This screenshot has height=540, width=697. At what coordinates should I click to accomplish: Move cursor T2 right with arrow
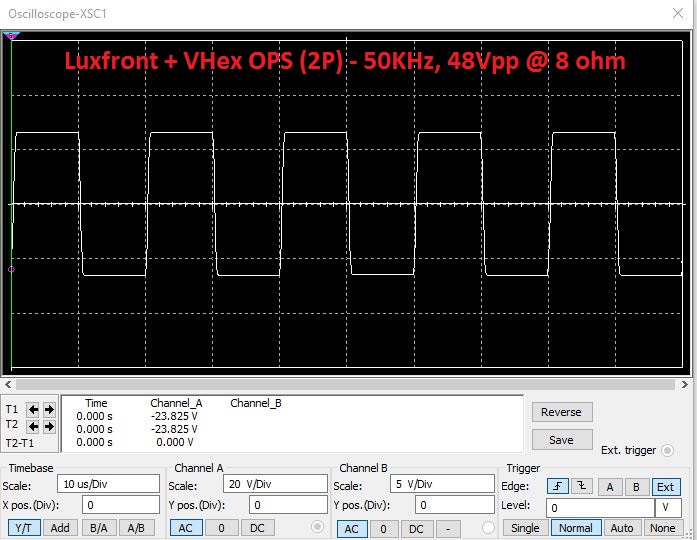pyautogui.click(x=49, y=427)
